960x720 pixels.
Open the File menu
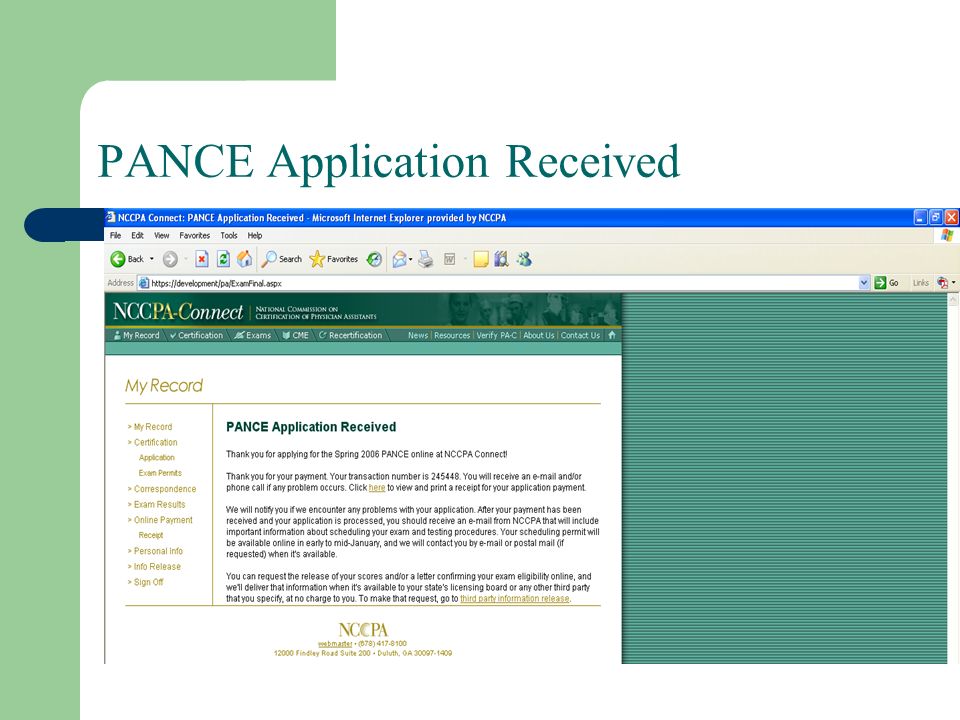point(116,236)
